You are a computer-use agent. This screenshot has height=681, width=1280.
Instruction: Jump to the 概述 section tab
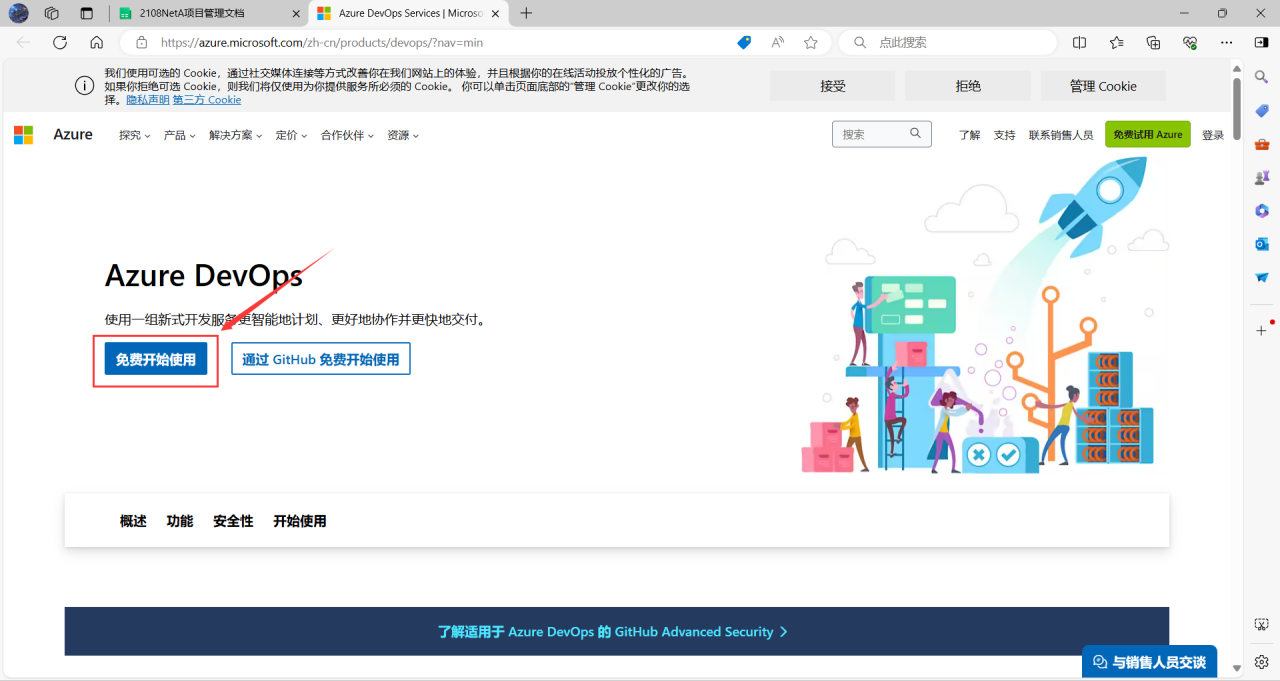pos(133,521)
